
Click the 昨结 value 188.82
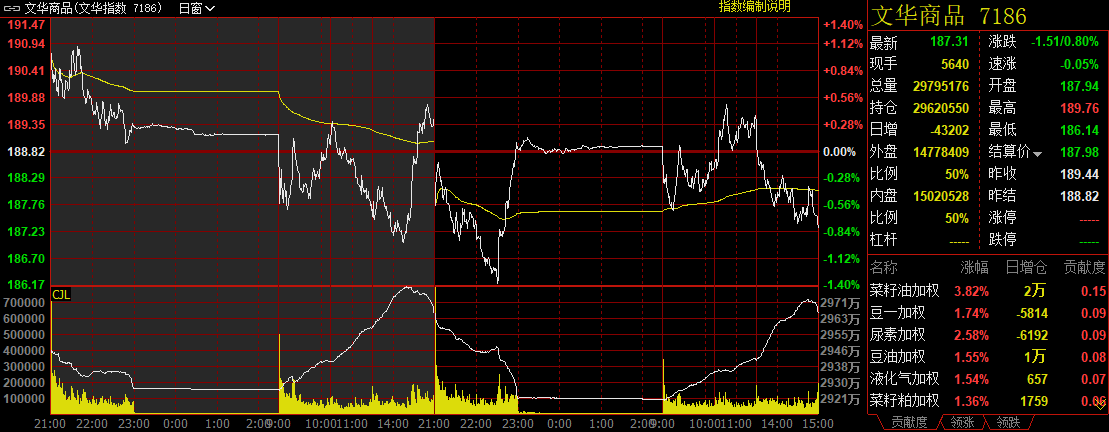[1079, 196]
